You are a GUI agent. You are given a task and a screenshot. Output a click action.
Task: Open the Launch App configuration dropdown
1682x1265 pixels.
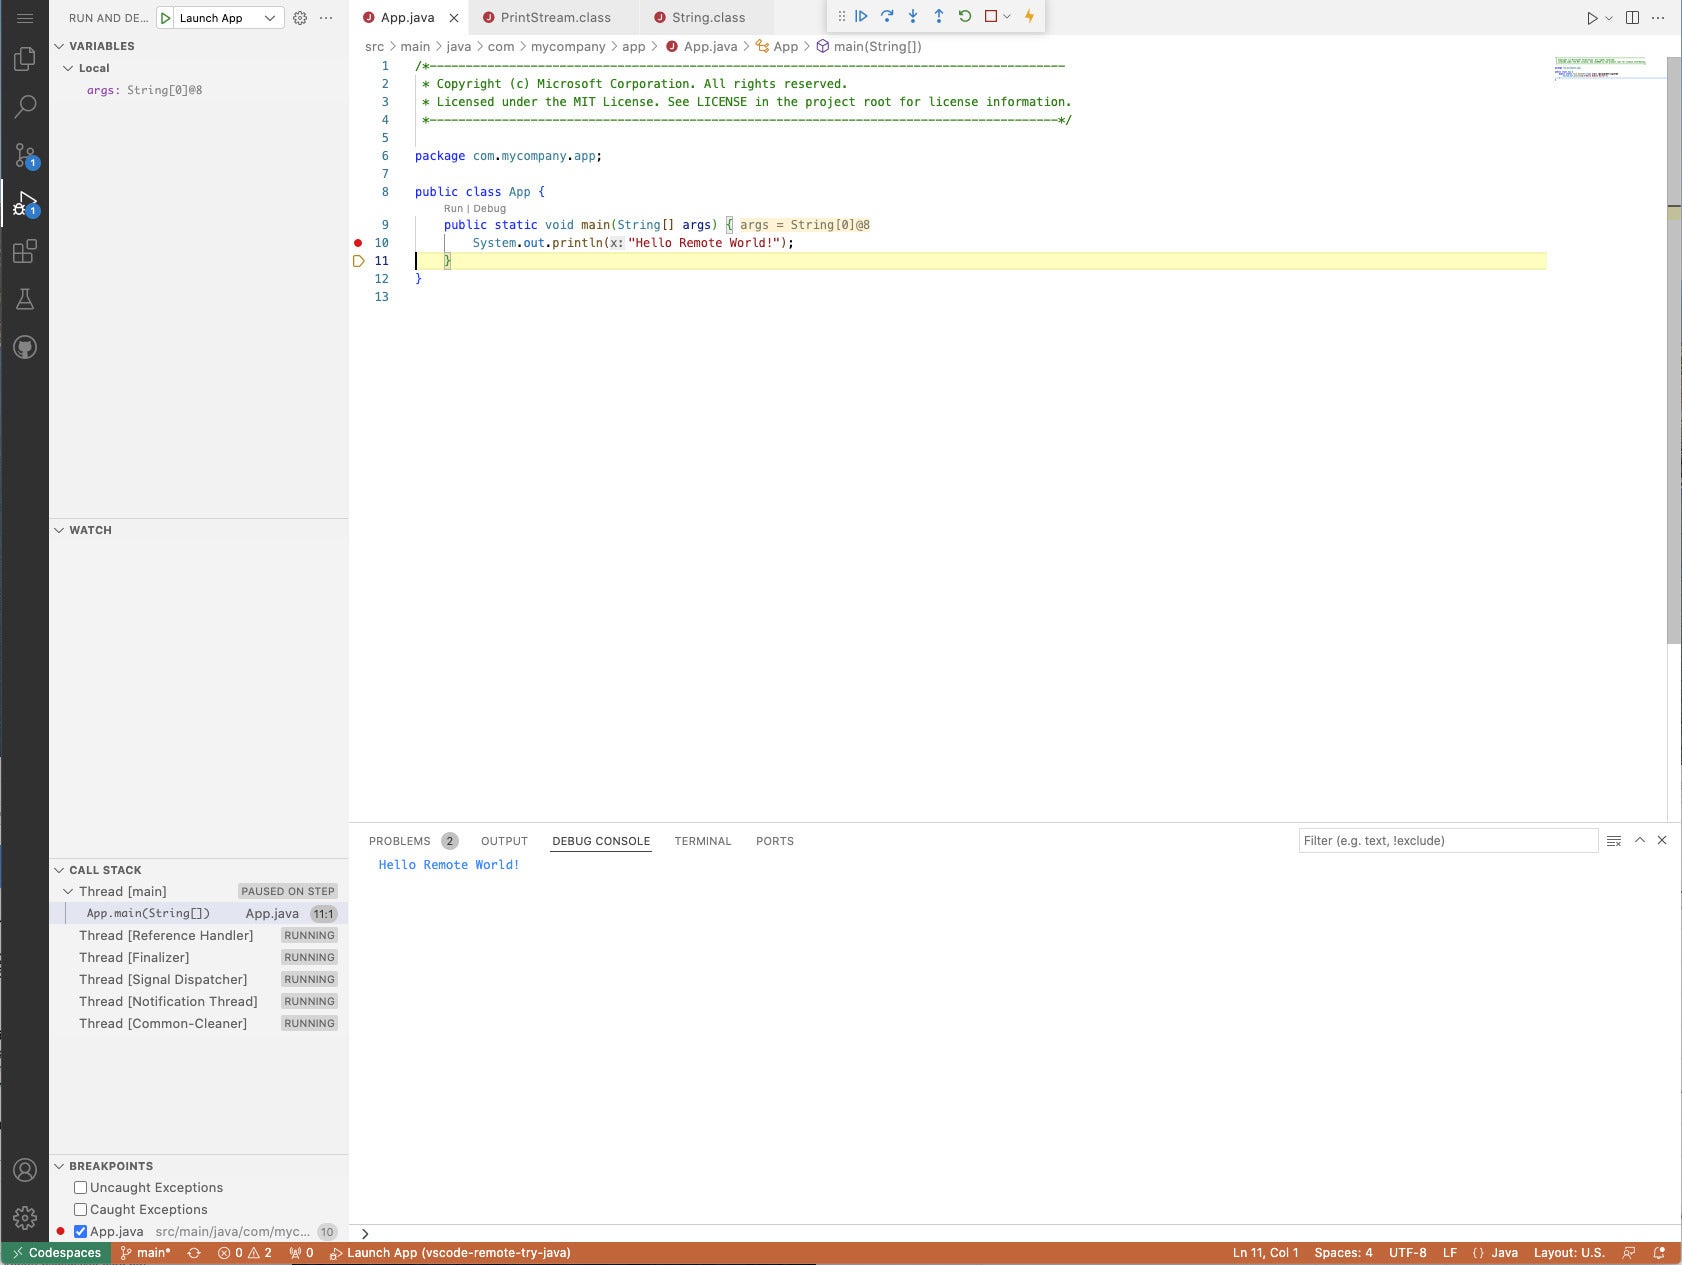tap(230, 18)
